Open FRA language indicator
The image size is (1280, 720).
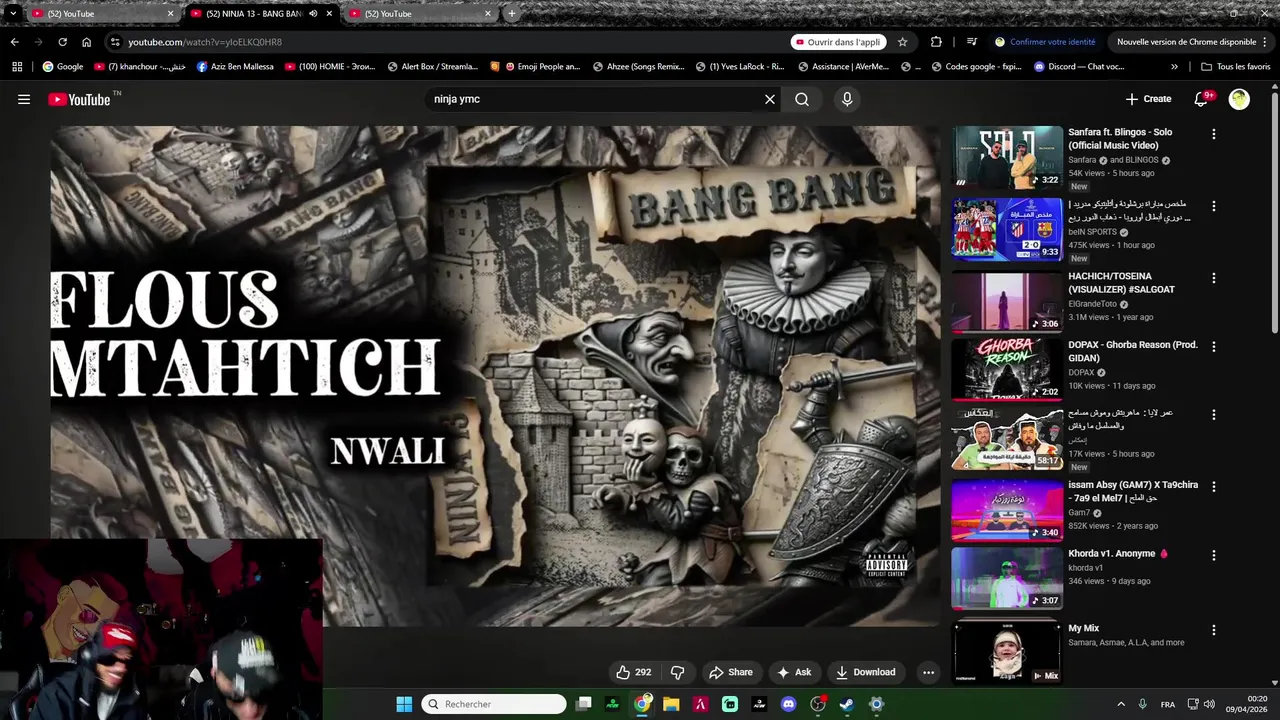click(1168, 704)
